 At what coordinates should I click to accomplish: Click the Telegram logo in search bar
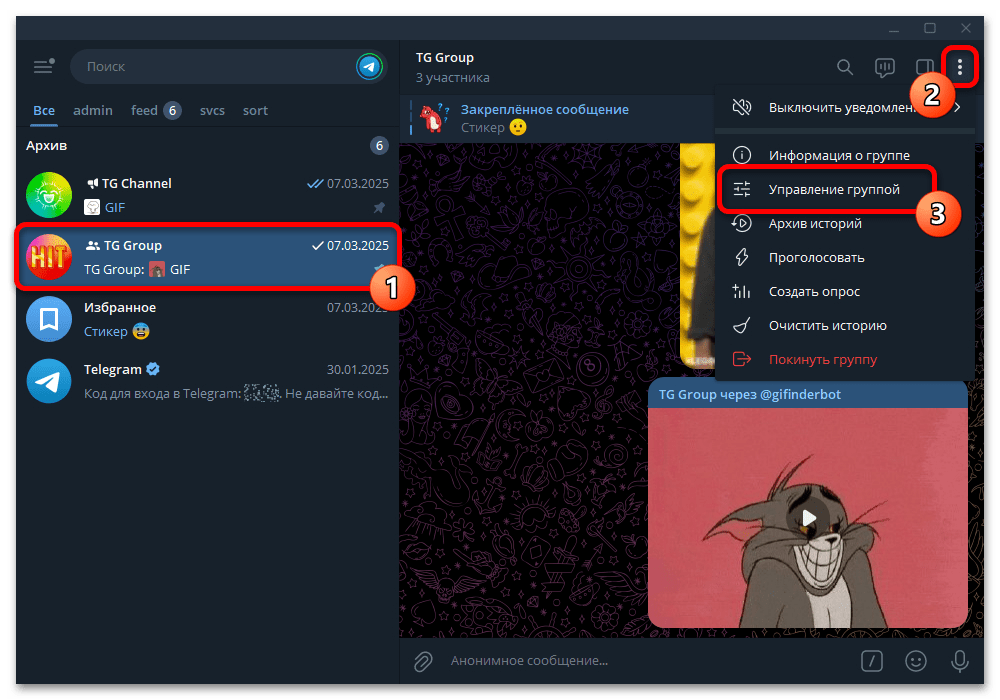pyautogui.click(x=369, y=66)
